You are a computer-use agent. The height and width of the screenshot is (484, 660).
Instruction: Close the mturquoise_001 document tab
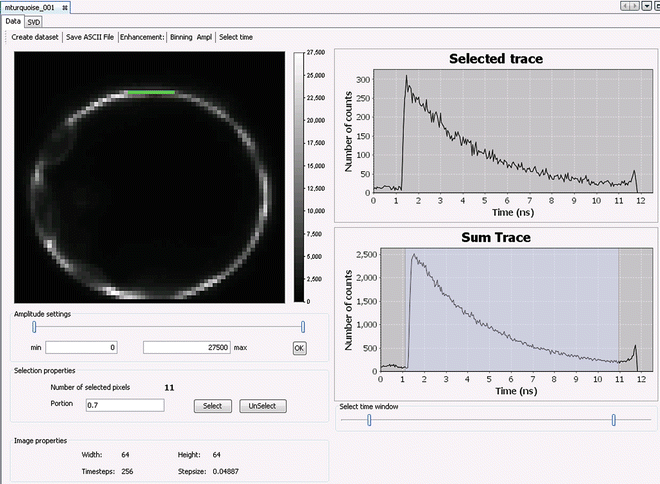[x=66, y=7]
